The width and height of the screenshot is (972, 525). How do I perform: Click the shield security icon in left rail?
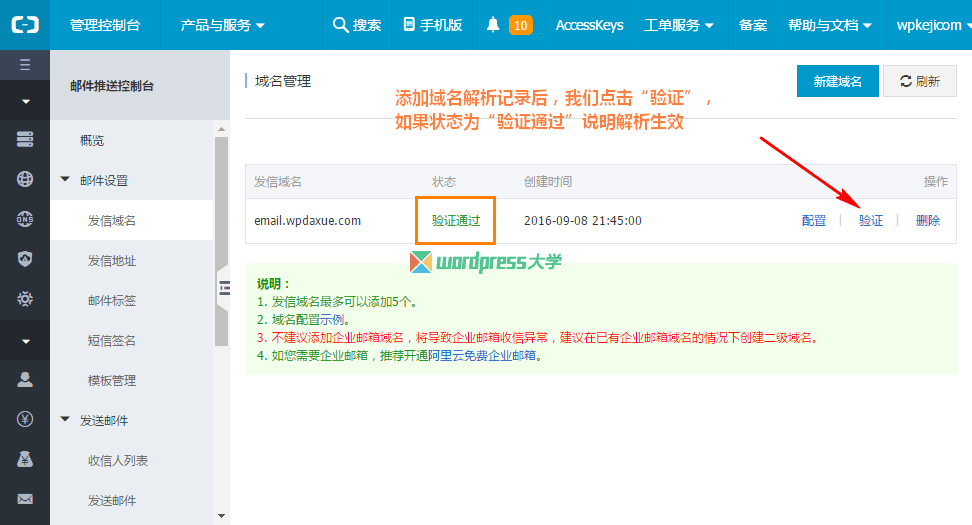click(x=25, y=259)
